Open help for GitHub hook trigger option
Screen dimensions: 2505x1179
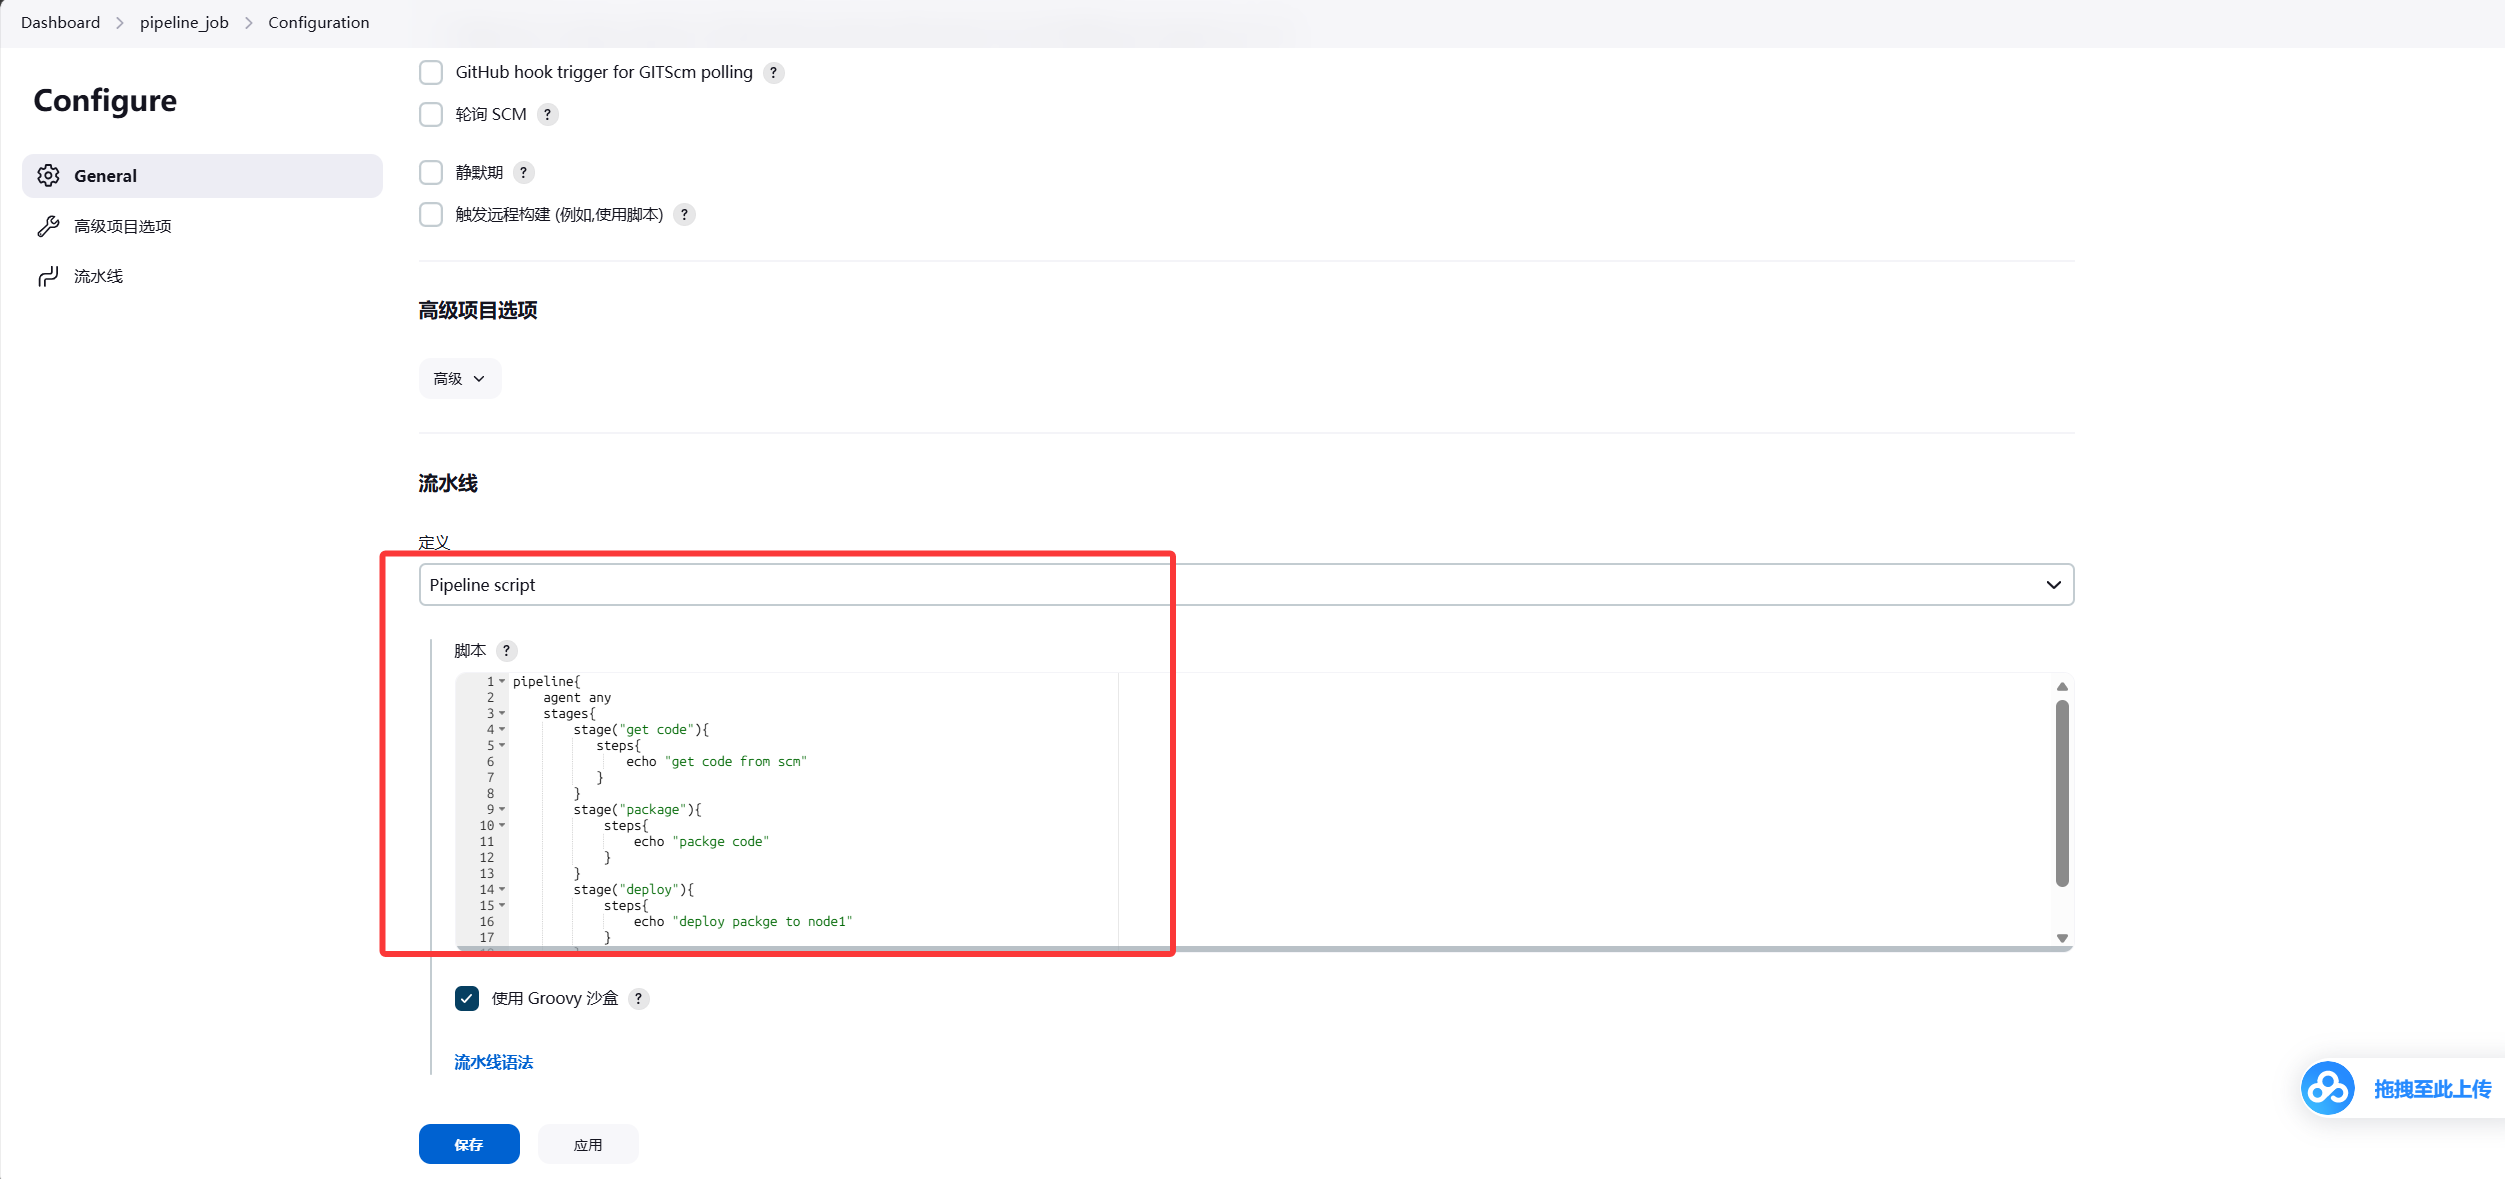[x=773, y=73]
